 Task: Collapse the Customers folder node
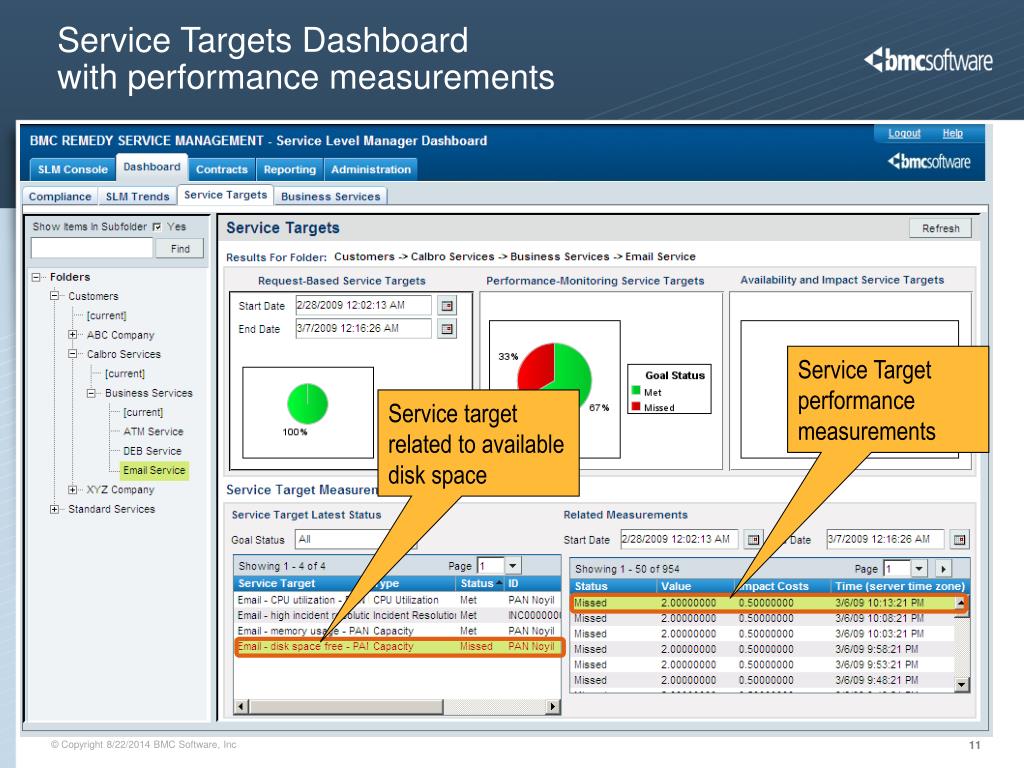tap(55, 296)
